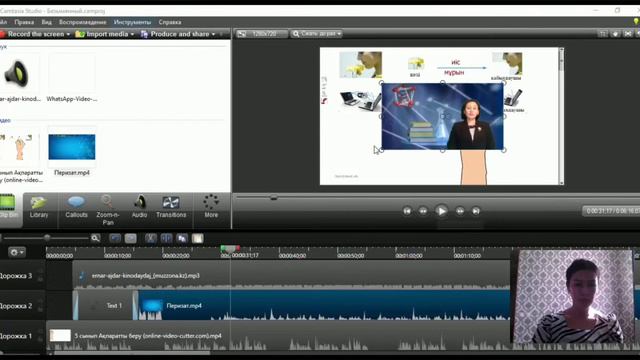Click the 1280x720 editing dimensions button
This screenshot has height=360, width=640.
(262, 34)
